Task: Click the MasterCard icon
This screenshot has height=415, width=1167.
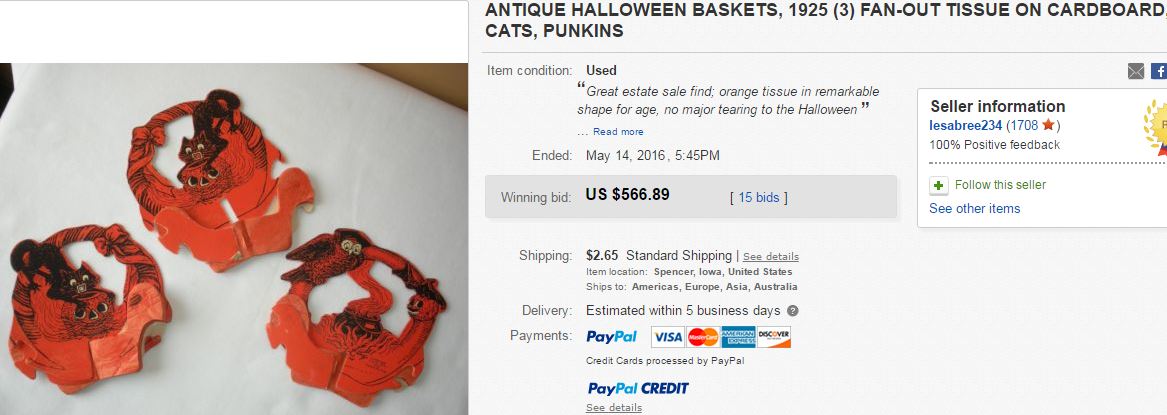Action: 703,337
